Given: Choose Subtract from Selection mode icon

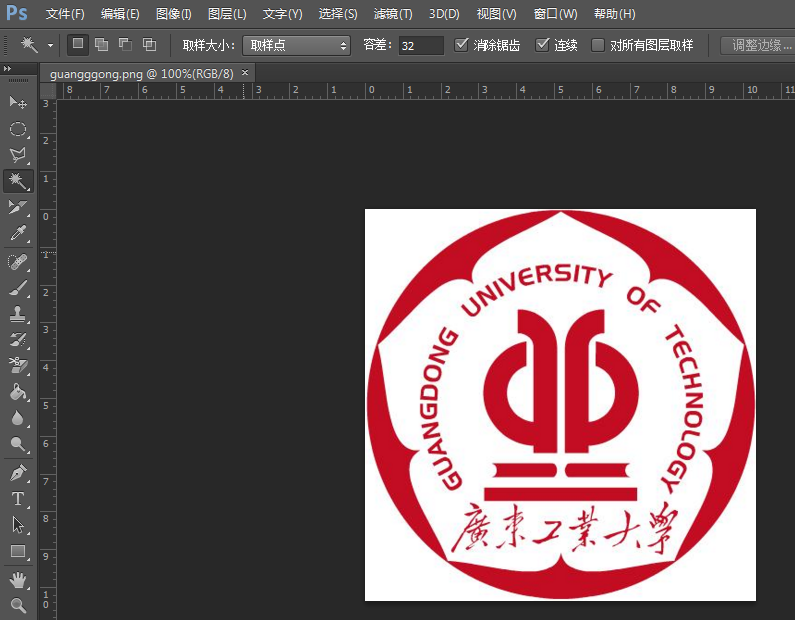Looking at the screenshot, I should [126, 45].
